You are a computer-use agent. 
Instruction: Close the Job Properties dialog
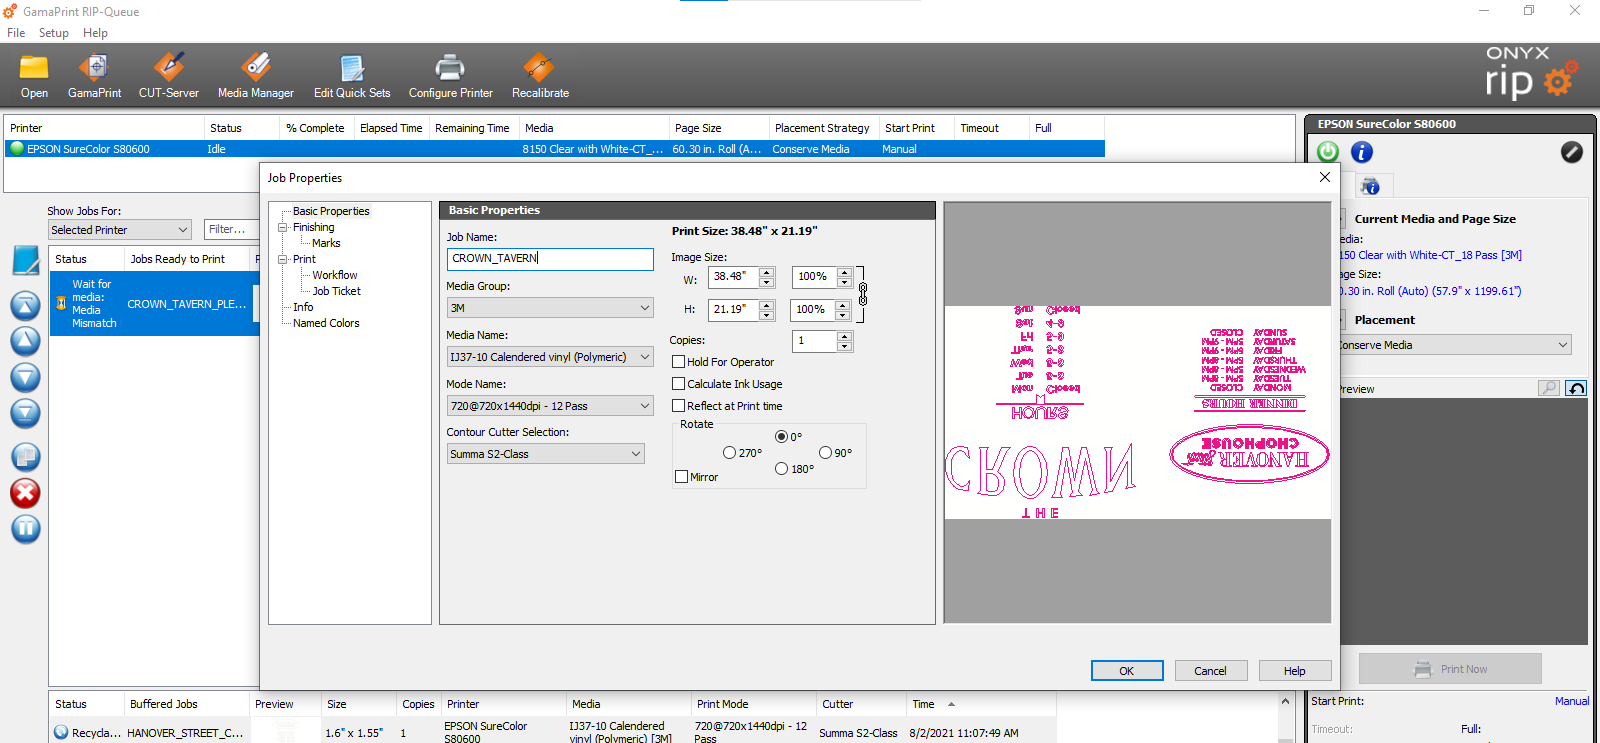(x=1325, y=177)
